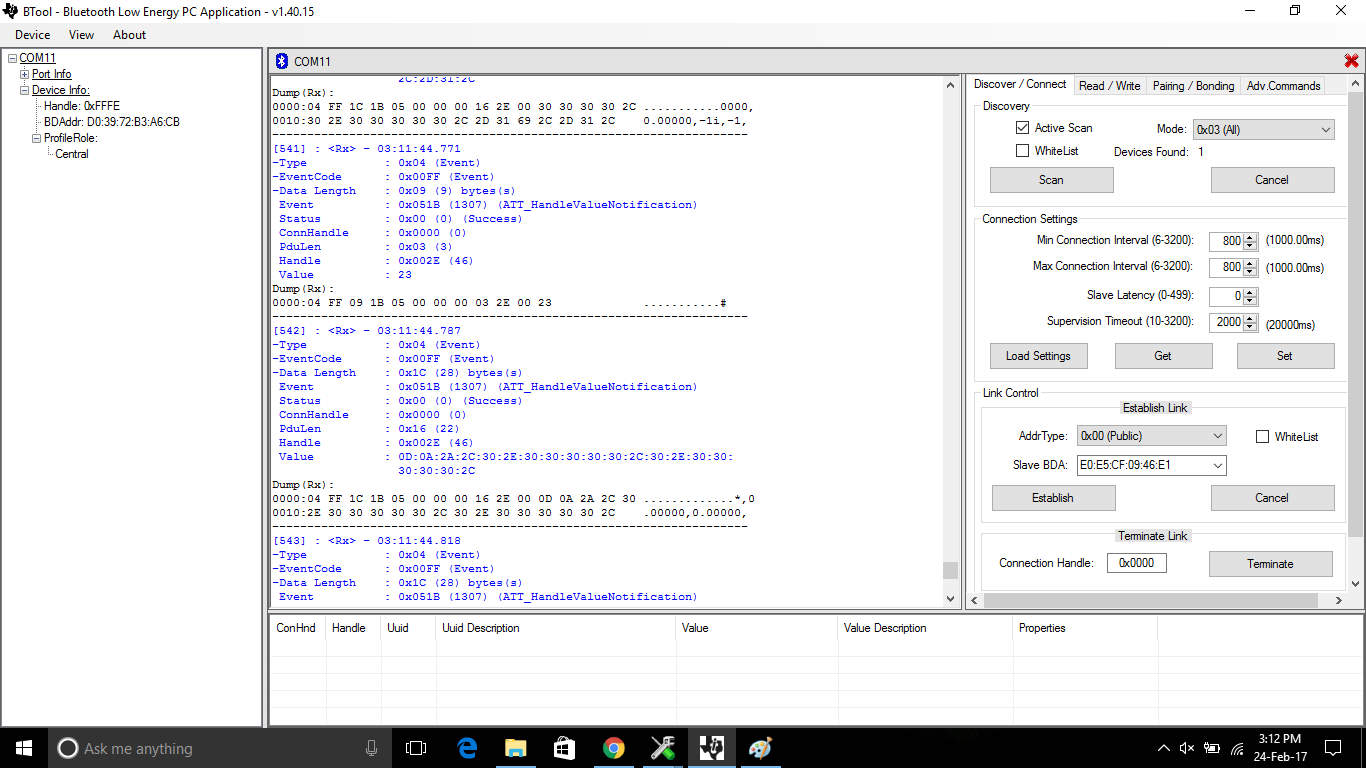Image resolution: width=1366 pixels, height=768 pixels.
Task: Click the Min Connection Interval value field
Action: click(1226, 241)
